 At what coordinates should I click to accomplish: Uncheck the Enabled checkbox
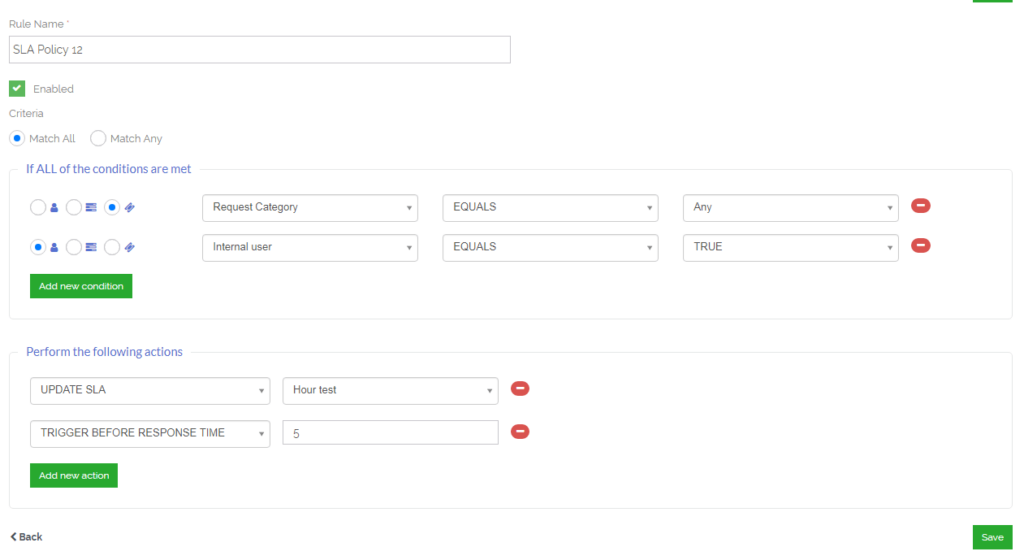tap(17, 88)
